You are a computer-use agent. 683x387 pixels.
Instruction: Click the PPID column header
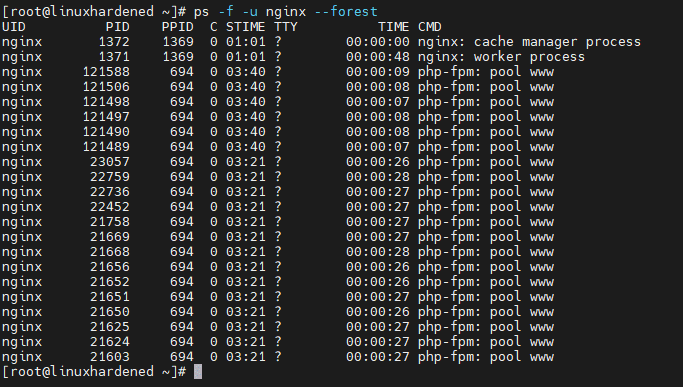[178, 27]
